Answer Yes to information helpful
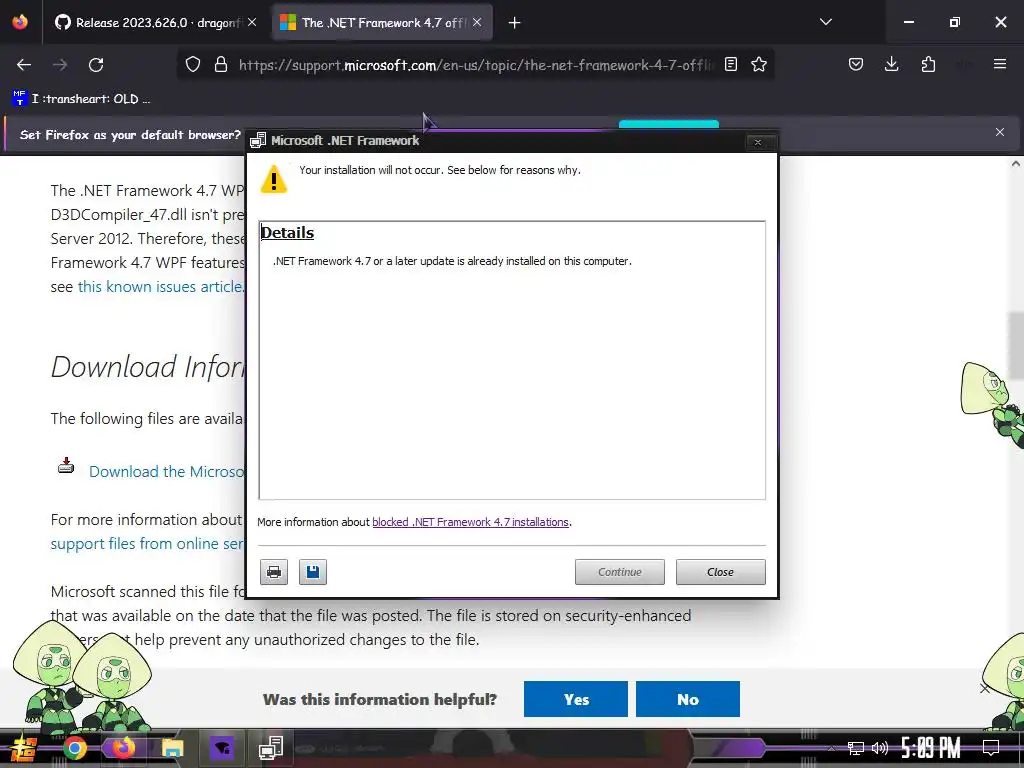 575,699
